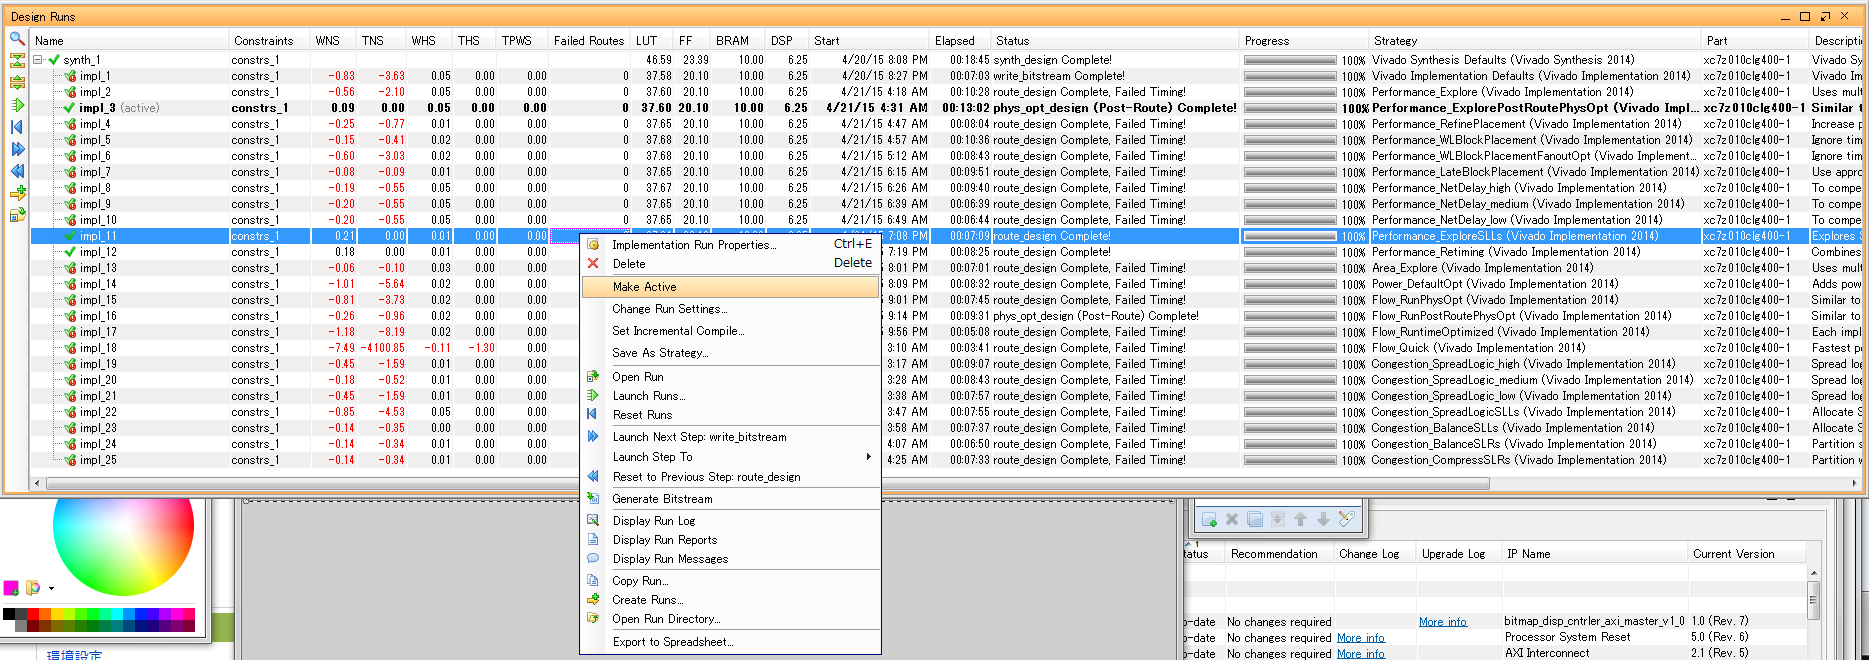This screenshot has height=660, width=1869.
Task: Choose Copy Run from context menu
Action: coord(730,581)
